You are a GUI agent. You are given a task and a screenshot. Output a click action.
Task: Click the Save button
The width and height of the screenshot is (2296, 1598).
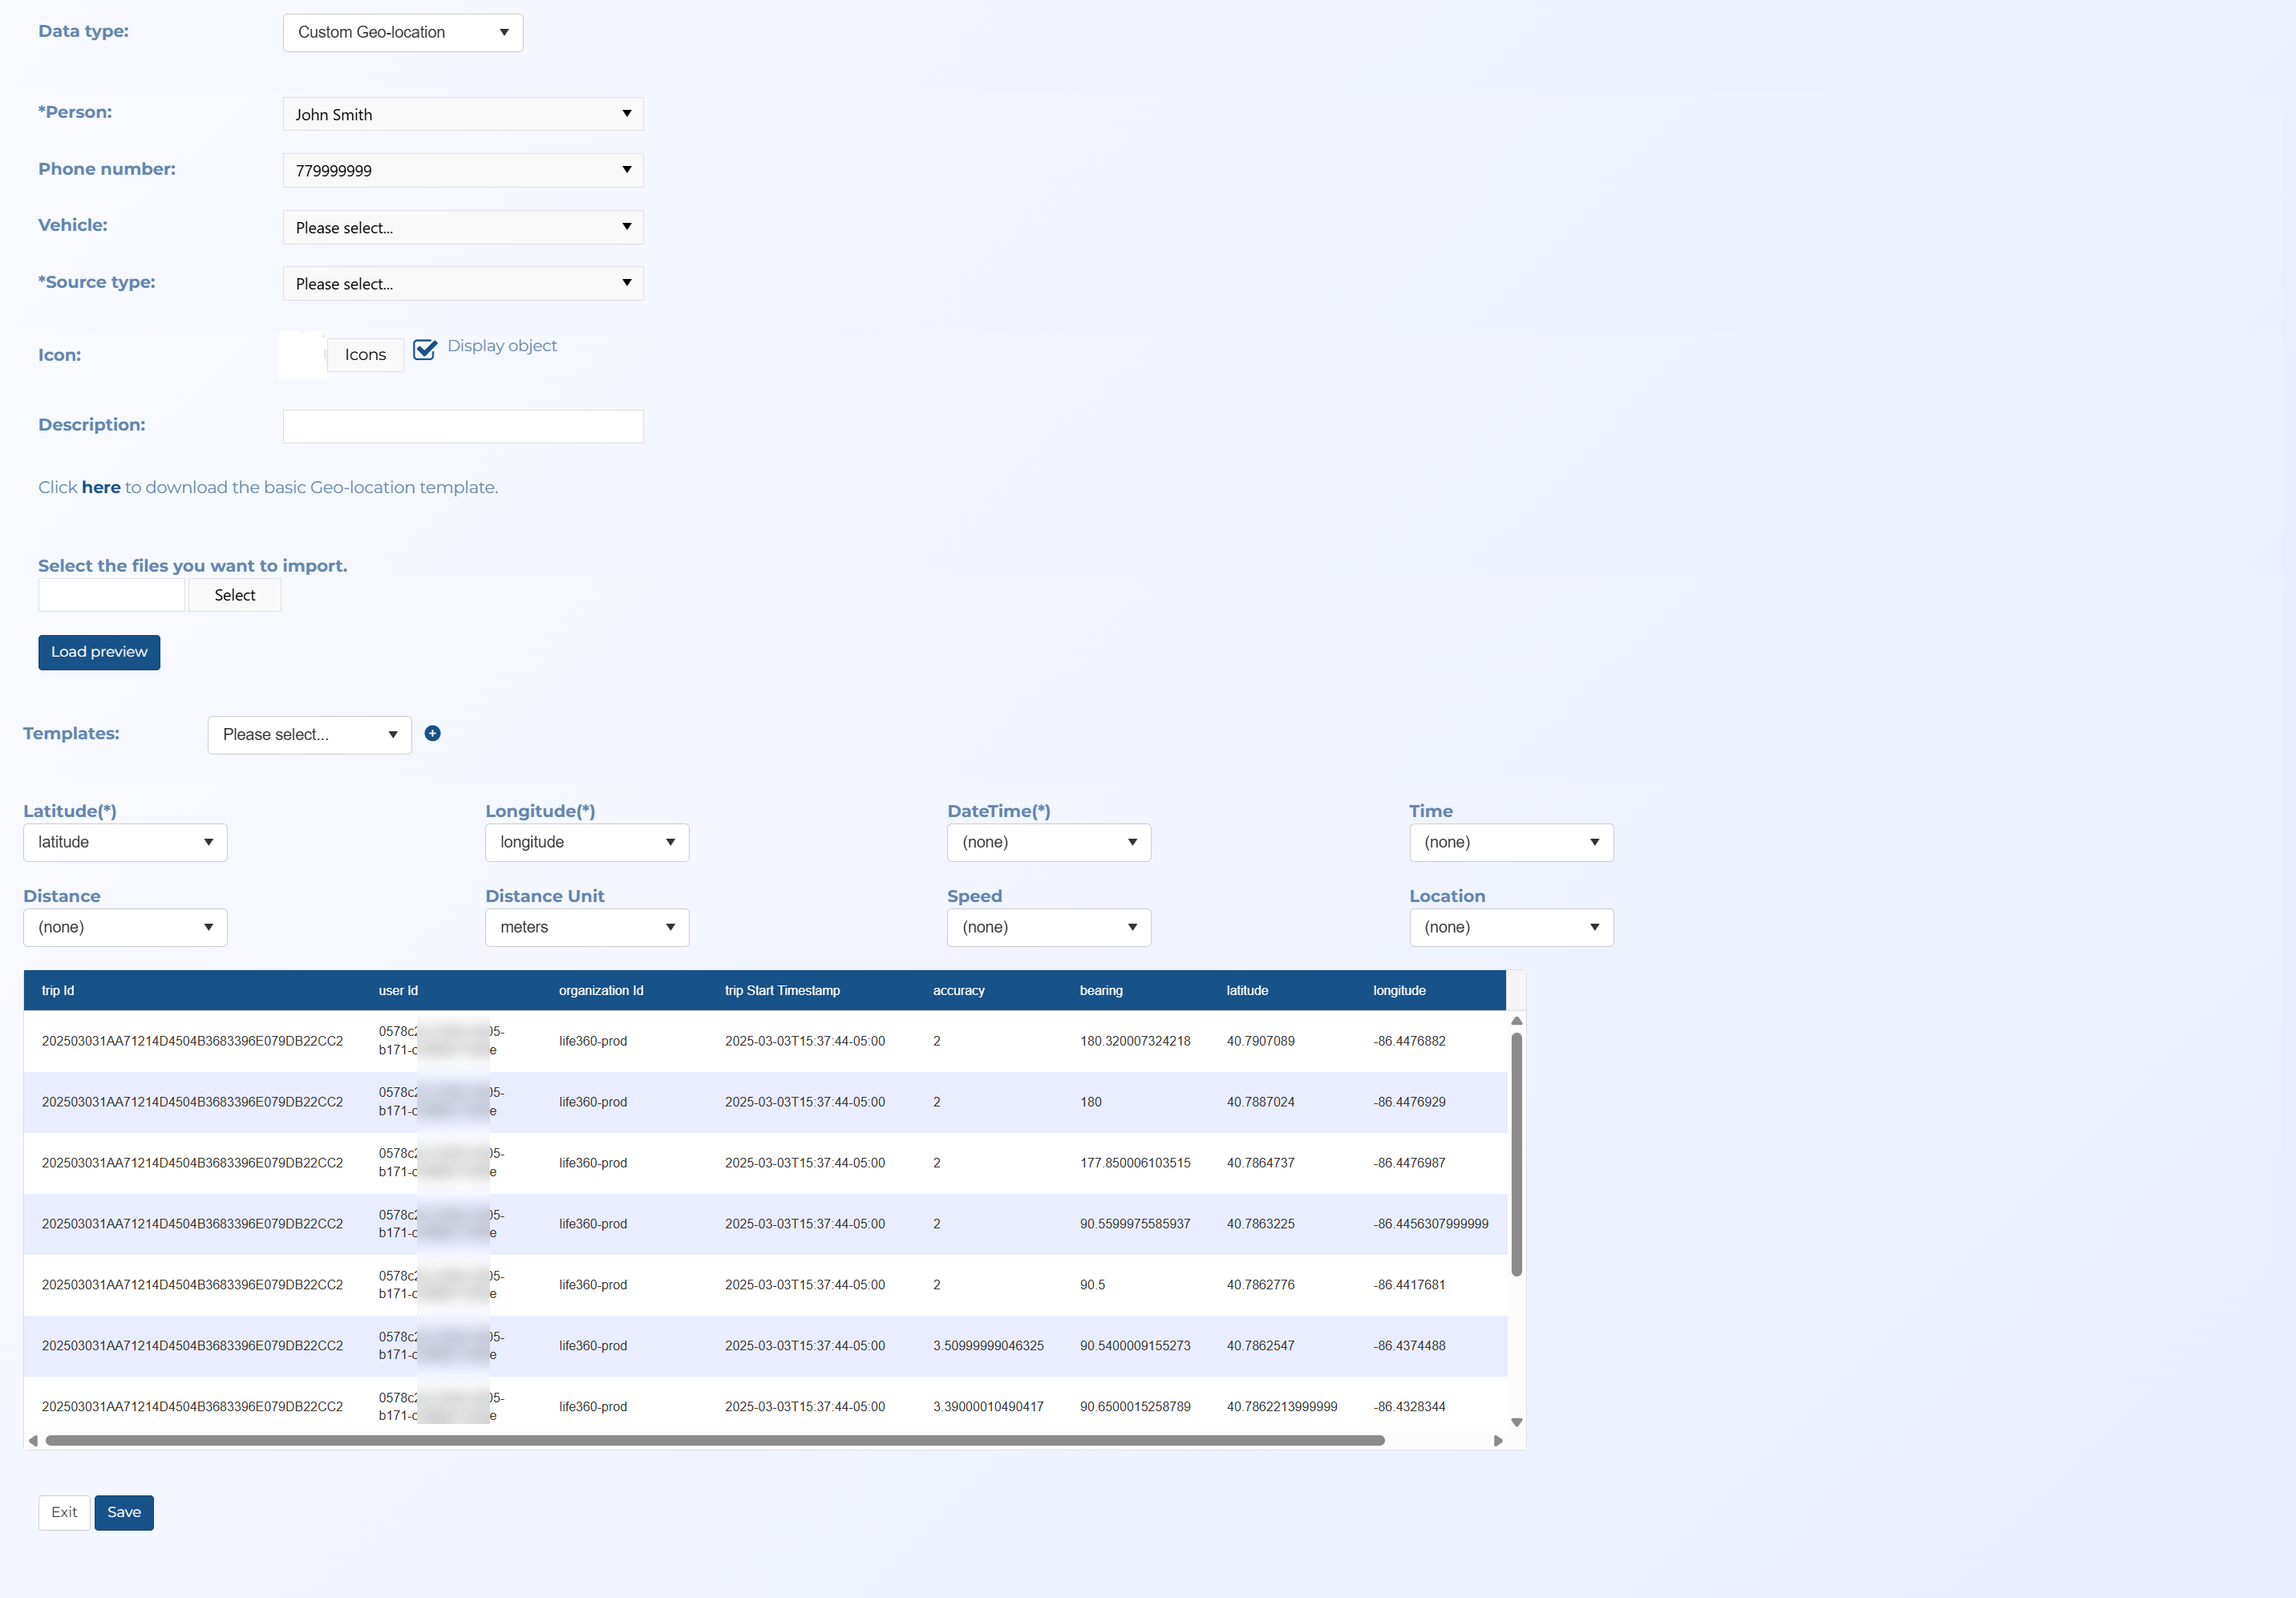(124, 1512)
